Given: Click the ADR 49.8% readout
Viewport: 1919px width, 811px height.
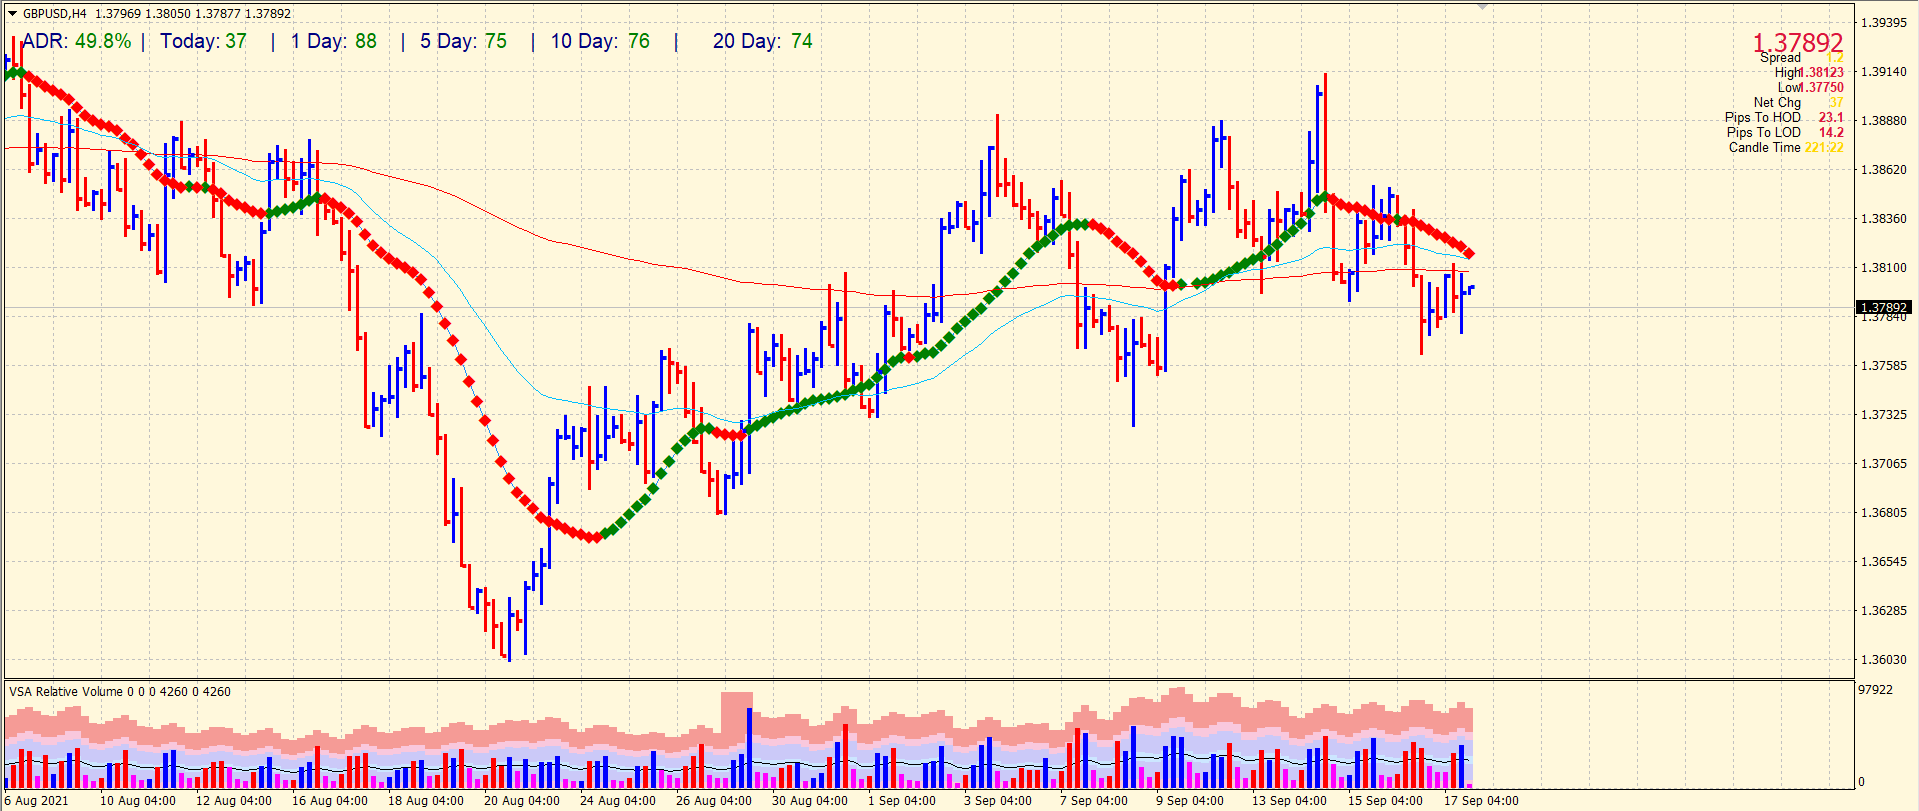Looking at the screenshot, I should pyautogui.click(x=77, y=41).
